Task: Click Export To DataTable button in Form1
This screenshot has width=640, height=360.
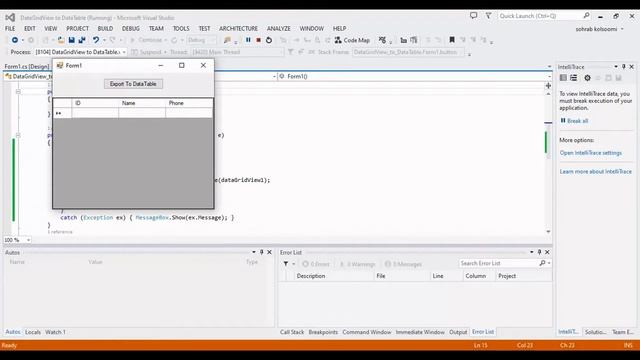Action: [133, 84]
